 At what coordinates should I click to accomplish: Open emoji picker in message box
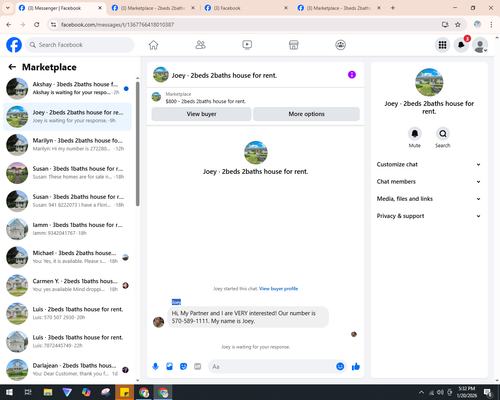(x=340, y=367)
